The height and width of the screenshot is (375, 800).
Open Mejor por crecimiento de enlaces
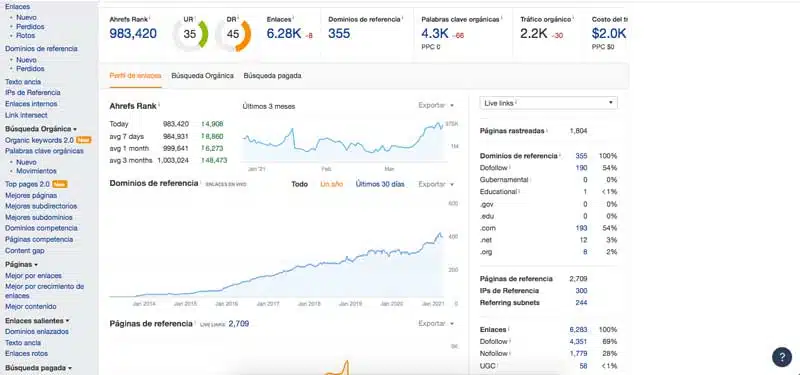pyautogui.click(x=44, y=291)
